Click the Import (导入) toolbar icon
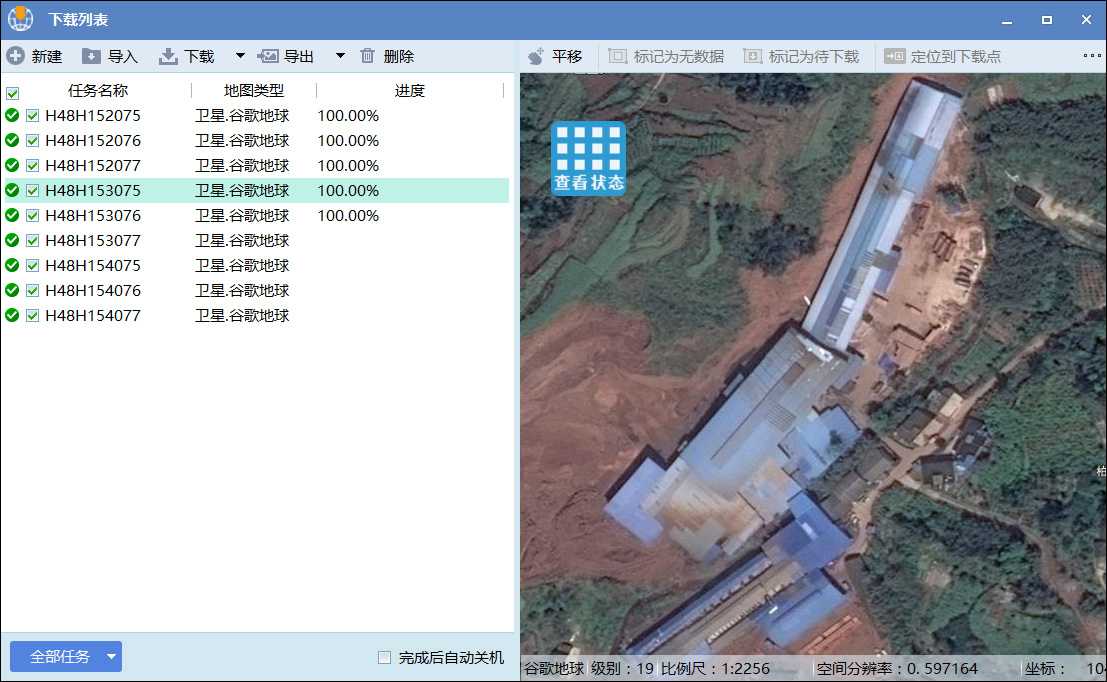This screenshot has height=682, width=1107. point(92,56)
